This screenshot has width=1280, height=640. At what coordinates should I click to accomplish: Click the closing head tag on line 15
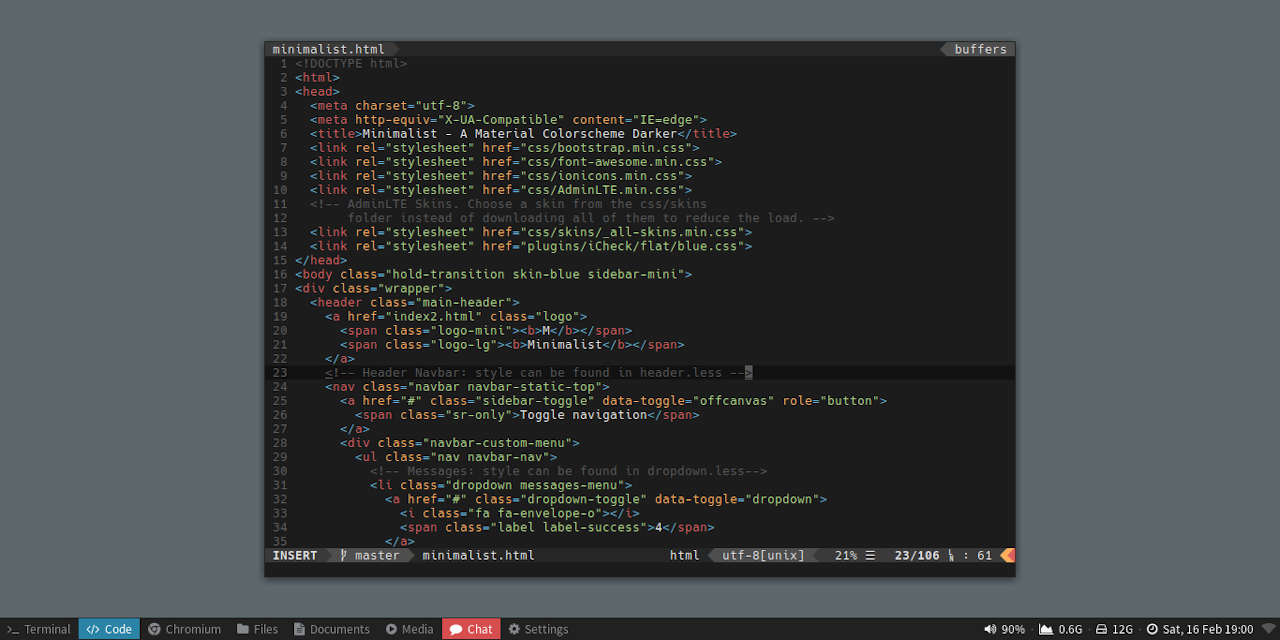(x=321, y=259)
